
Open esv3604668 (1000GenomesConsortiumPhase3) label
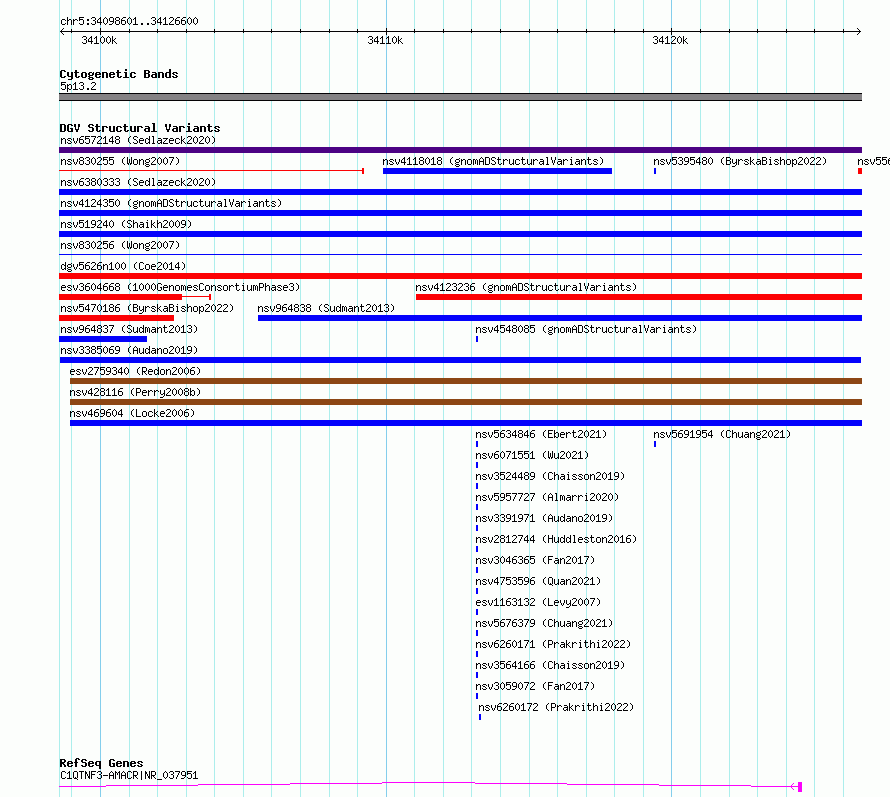point(180,287)
